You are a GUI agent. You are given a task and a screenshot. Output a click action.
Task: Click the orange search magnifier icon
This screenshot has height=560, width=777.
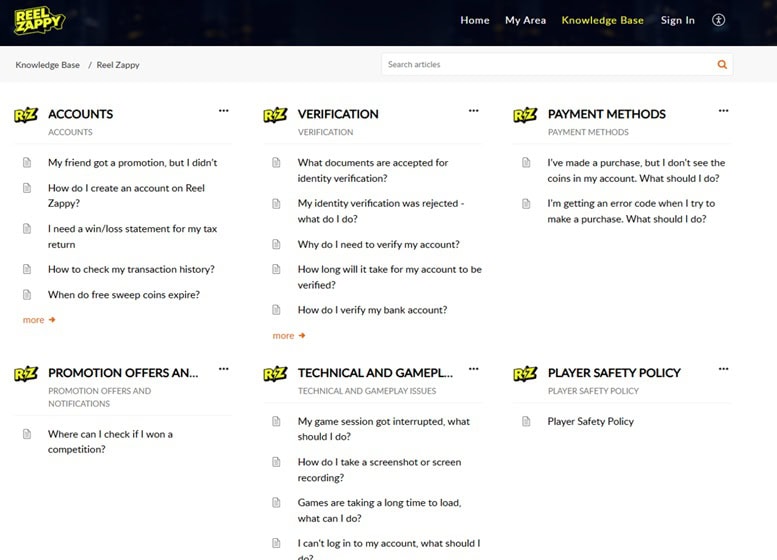(x=722, y=64)
